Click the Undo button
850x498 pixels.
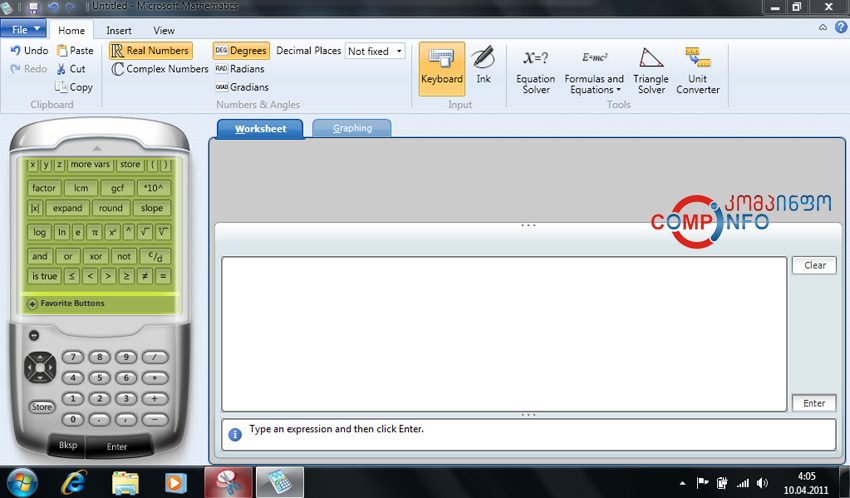coord(30,50)
